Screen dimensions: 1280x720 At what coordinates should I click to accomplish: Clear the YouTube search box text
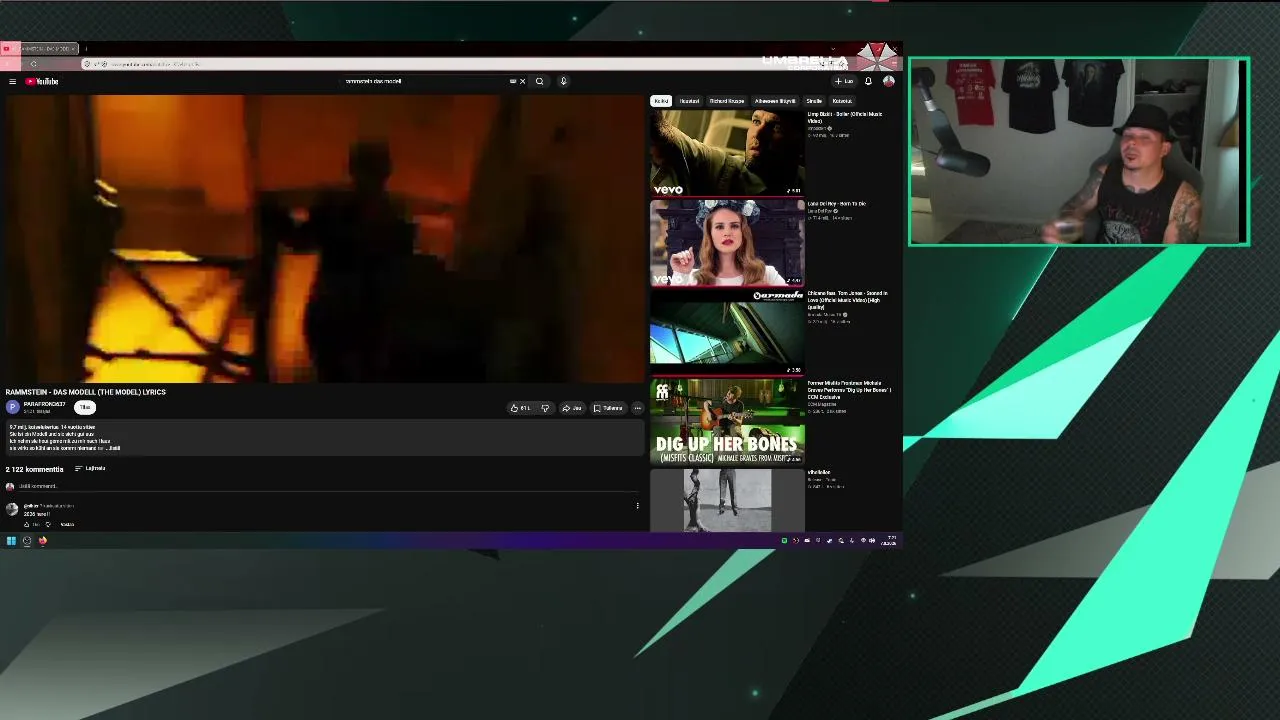pos(522,82)
